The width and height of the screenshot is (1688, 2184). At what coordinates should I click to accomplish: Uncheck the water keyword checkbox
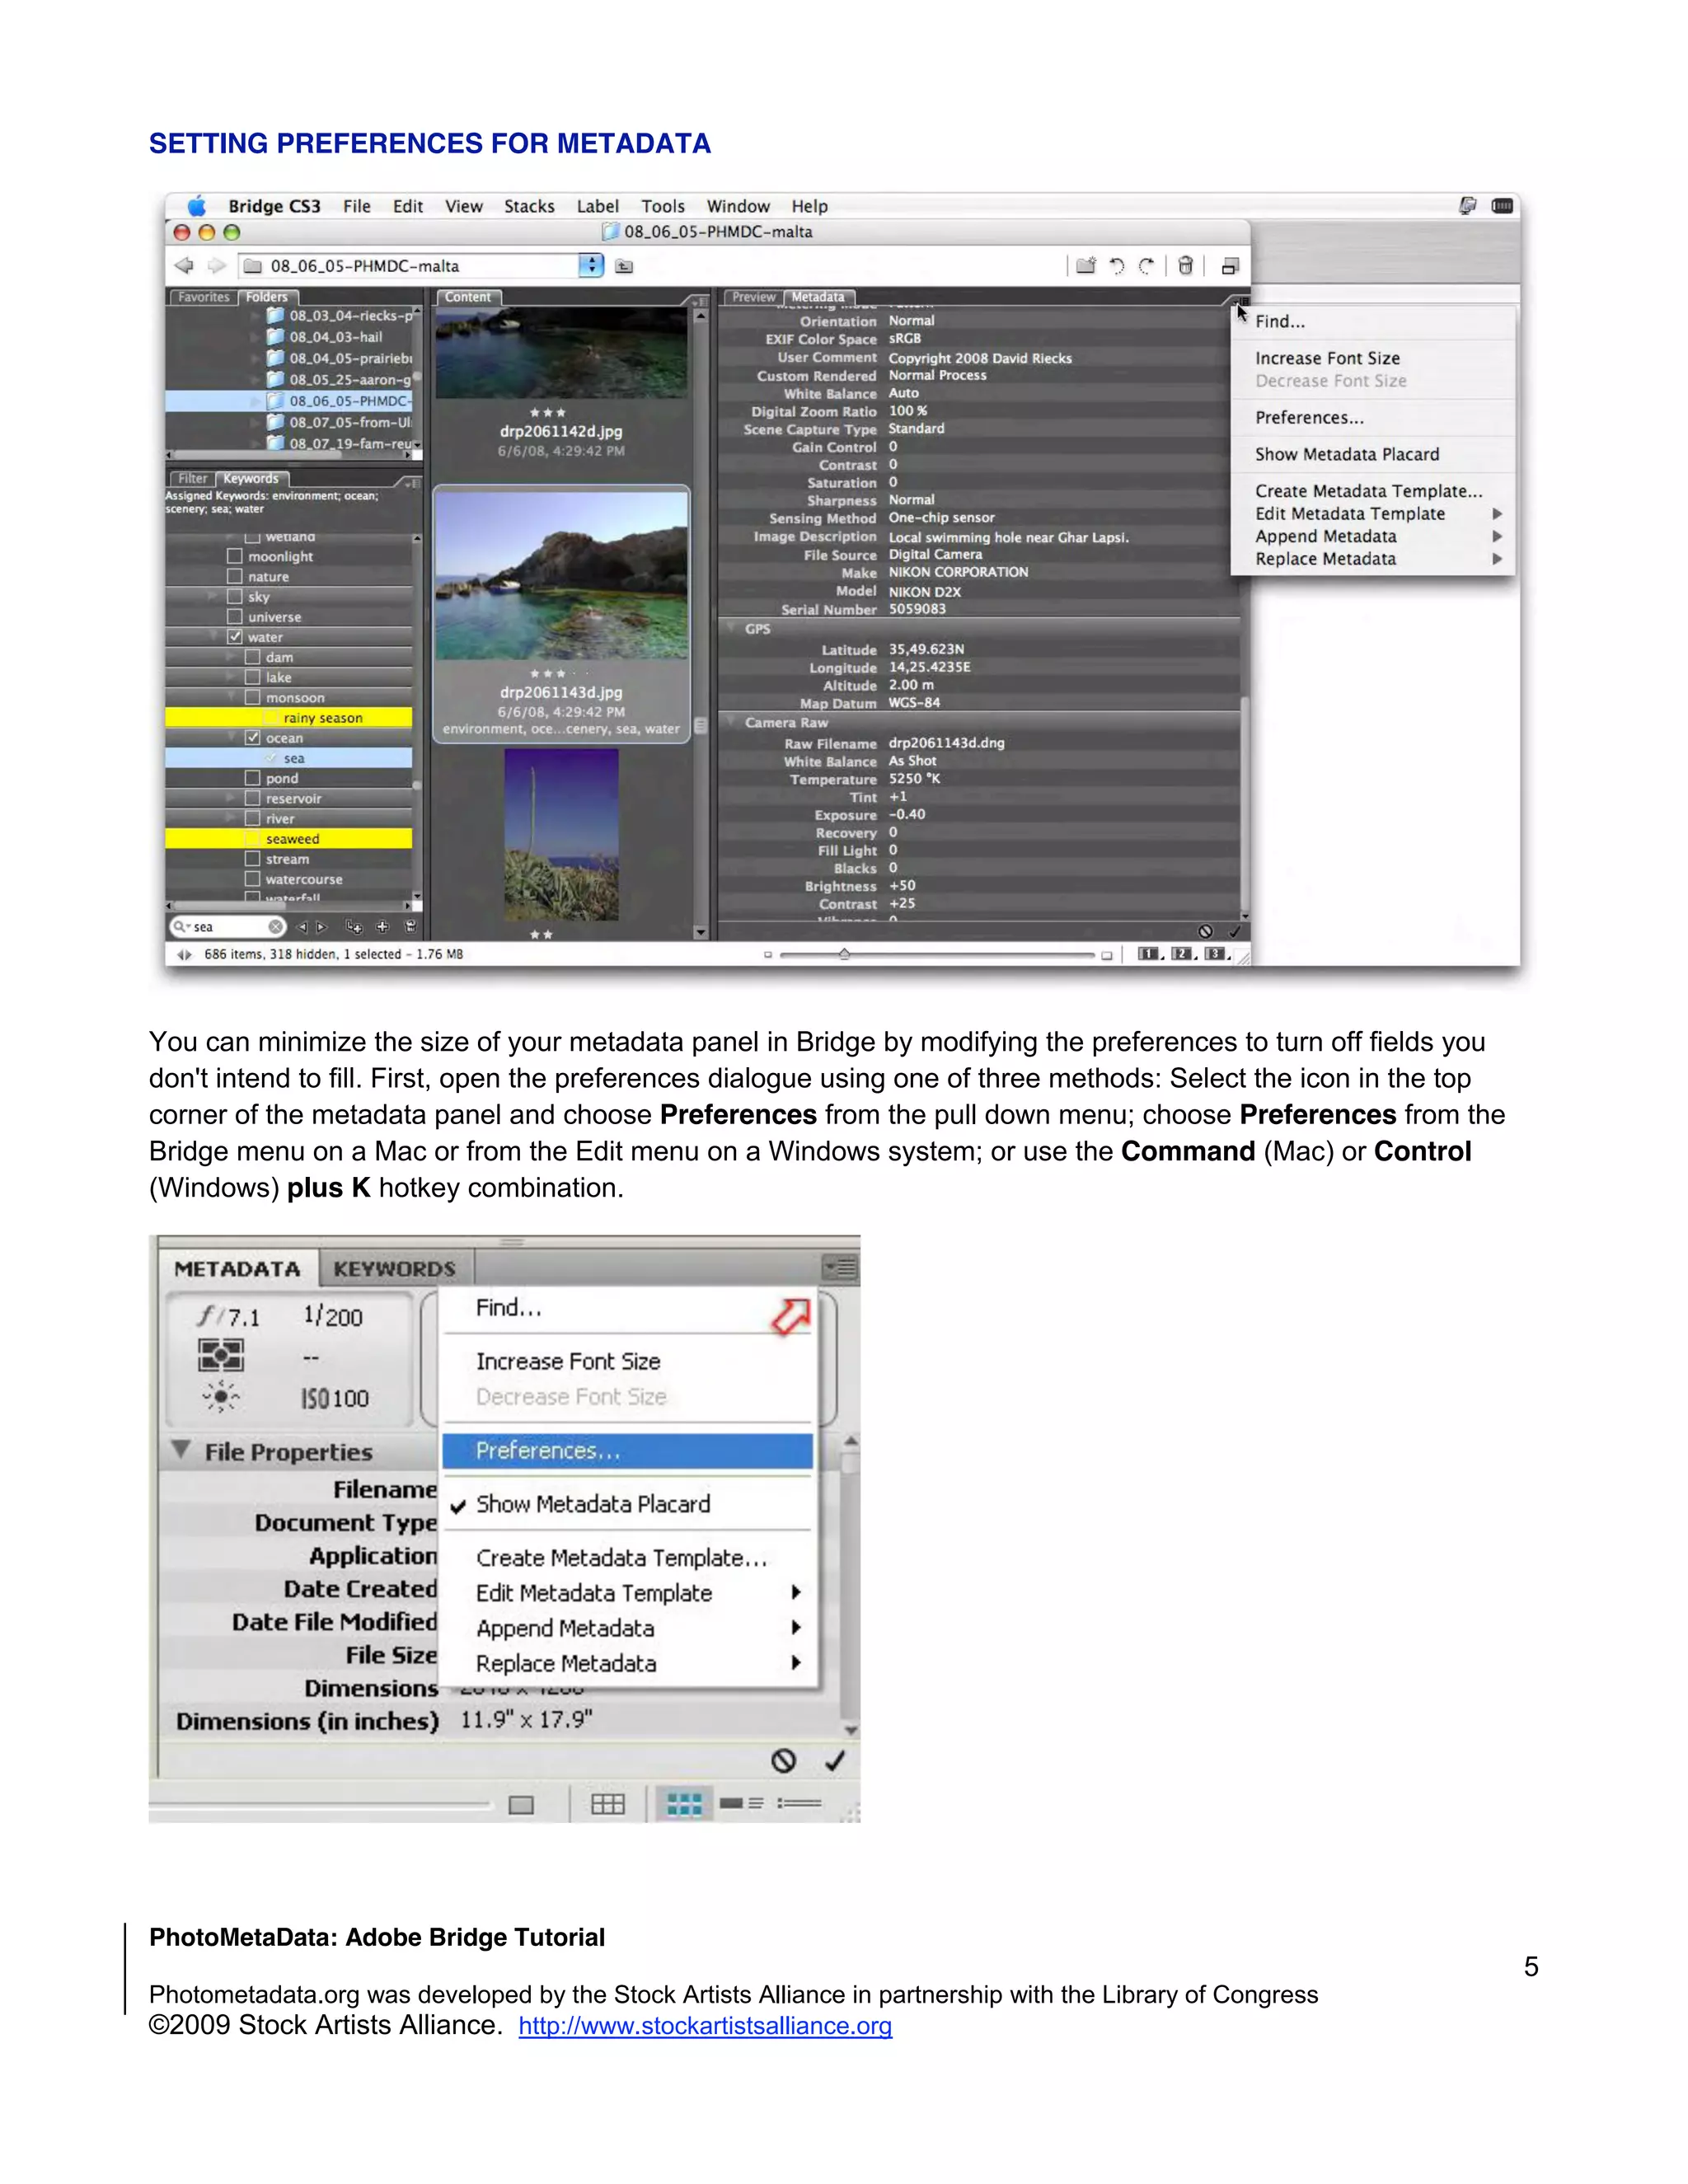[235, 637]
